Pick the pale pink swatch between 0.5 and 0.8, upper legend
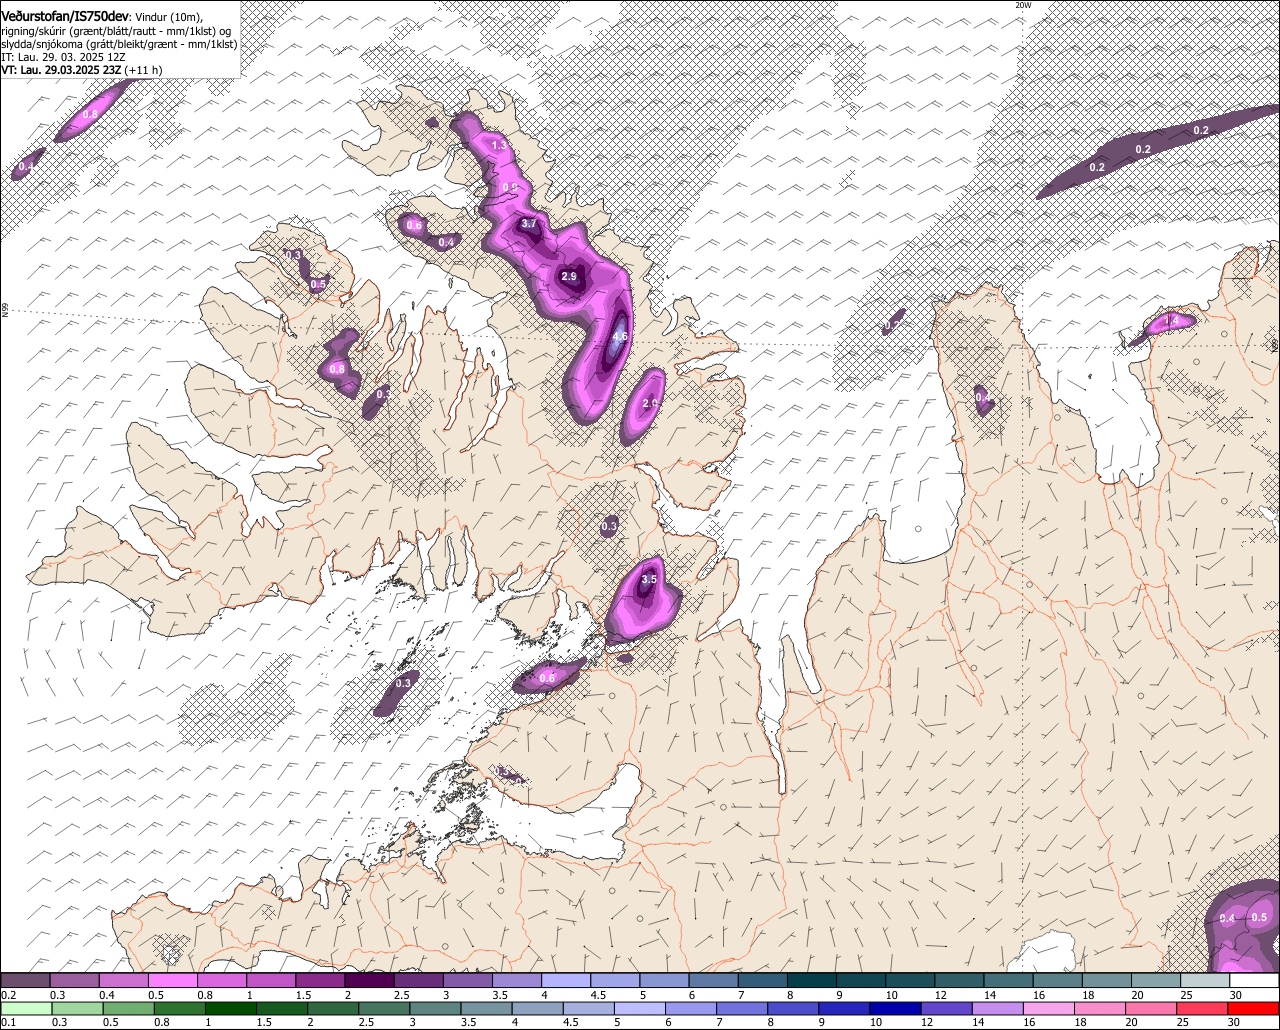The image size is (1280, 1030). point(172,981)
